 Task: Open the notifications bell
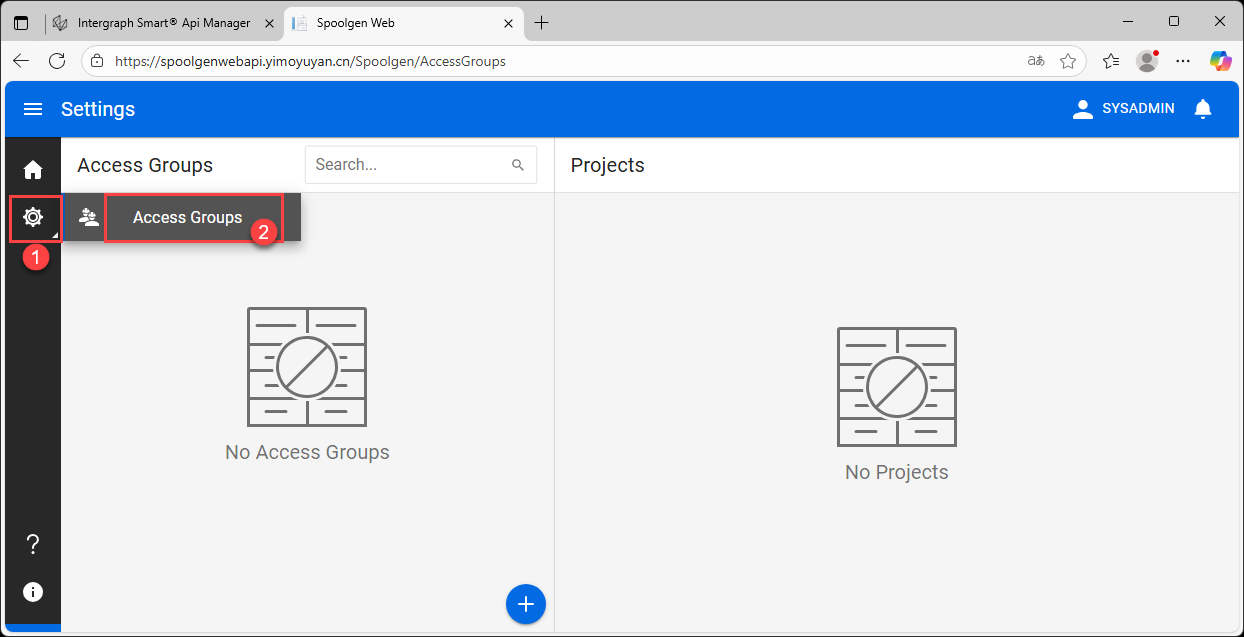point(1203,109)
